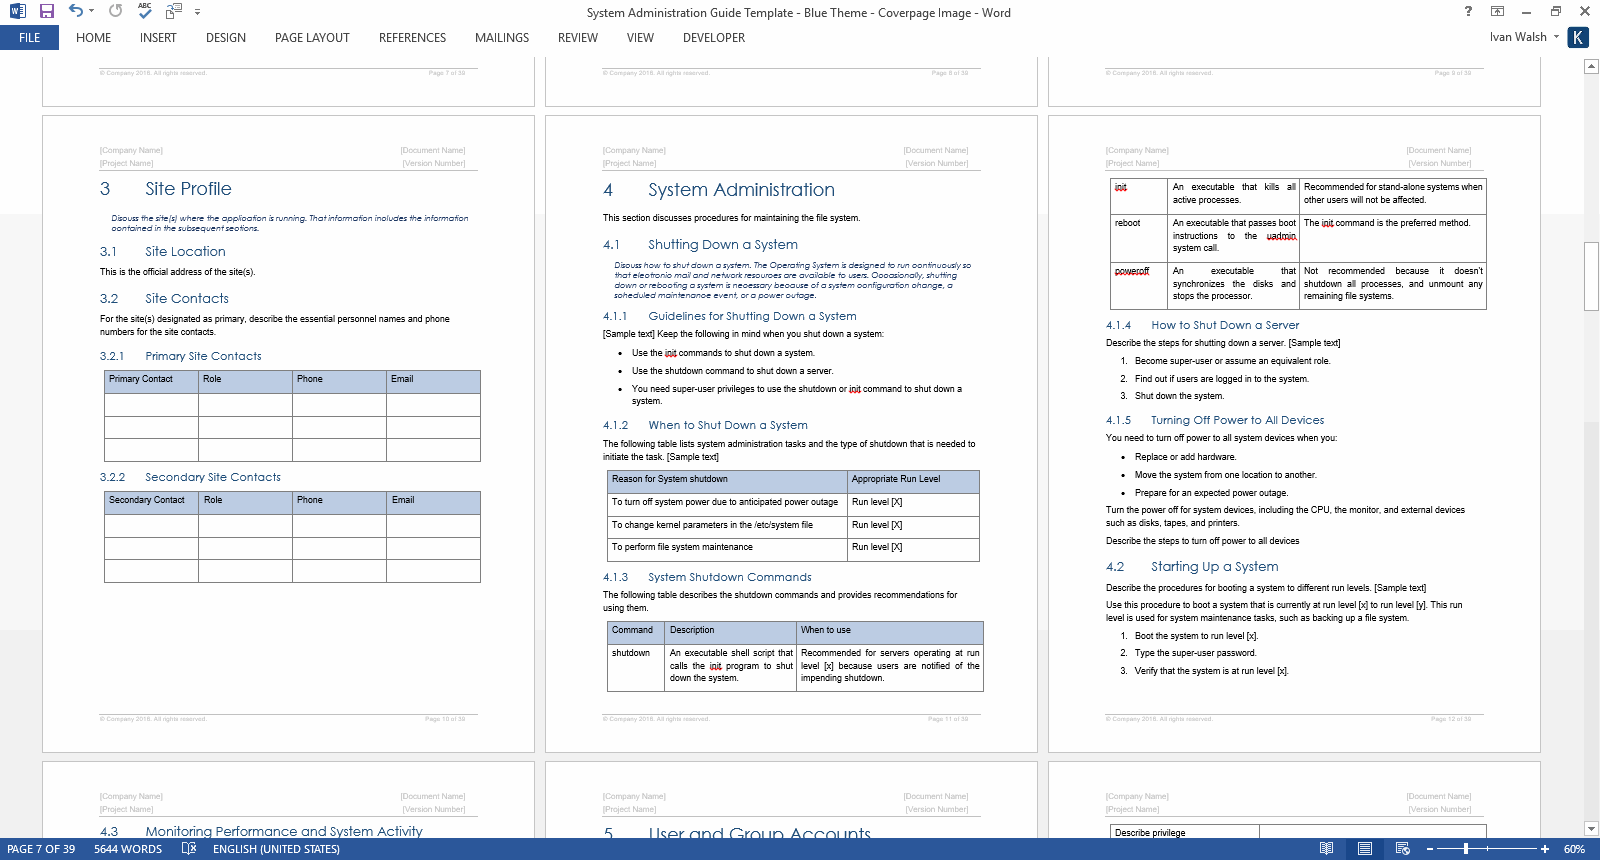Click 'Reason for System shutdown' header cell
Viewport: 1600px width, 860px height.
[727, 480]
